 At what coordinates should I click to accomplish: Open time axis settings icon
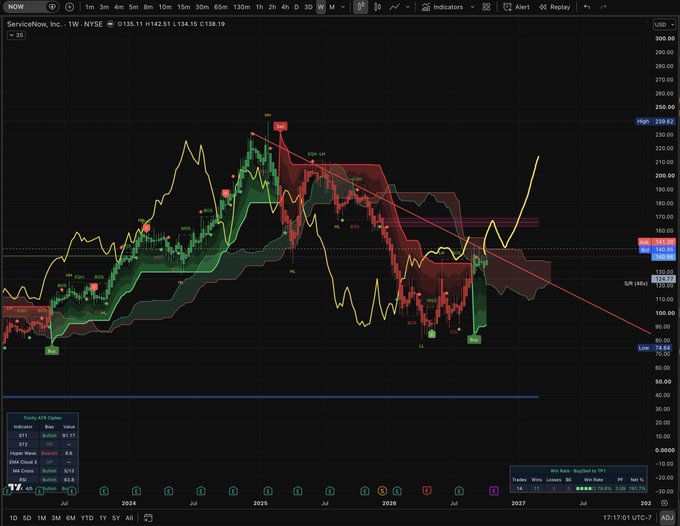(664, 503)
